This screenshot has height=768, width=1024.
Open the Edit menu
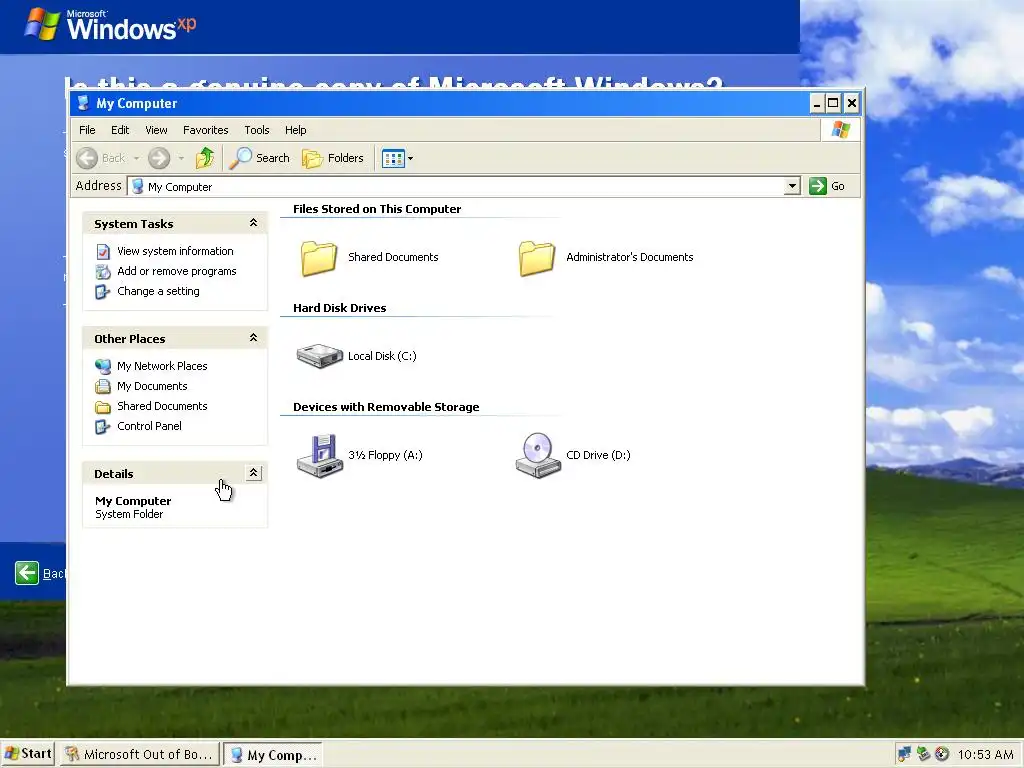120,130
